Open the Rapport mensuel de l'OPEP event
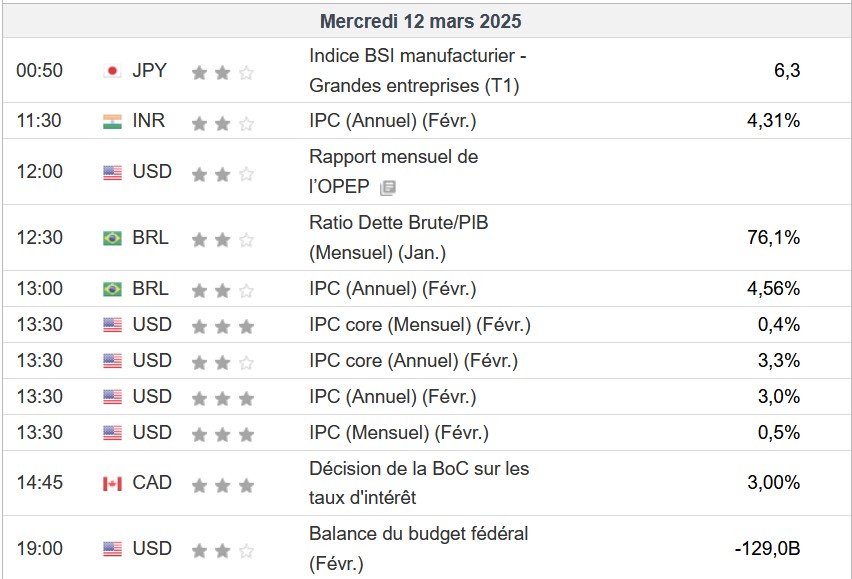The height and width of the screenshot is (579, 852). click(x=393, y=157)
